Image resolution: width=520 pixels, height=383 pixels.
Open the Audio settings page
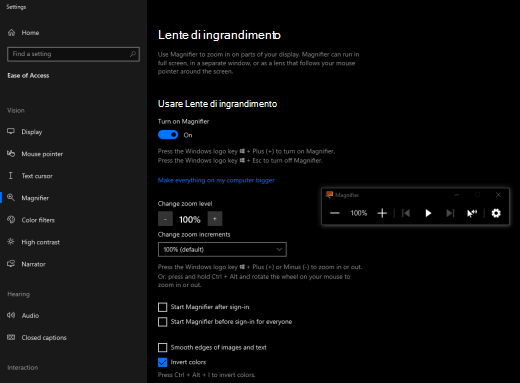click(x=73, y=316)
